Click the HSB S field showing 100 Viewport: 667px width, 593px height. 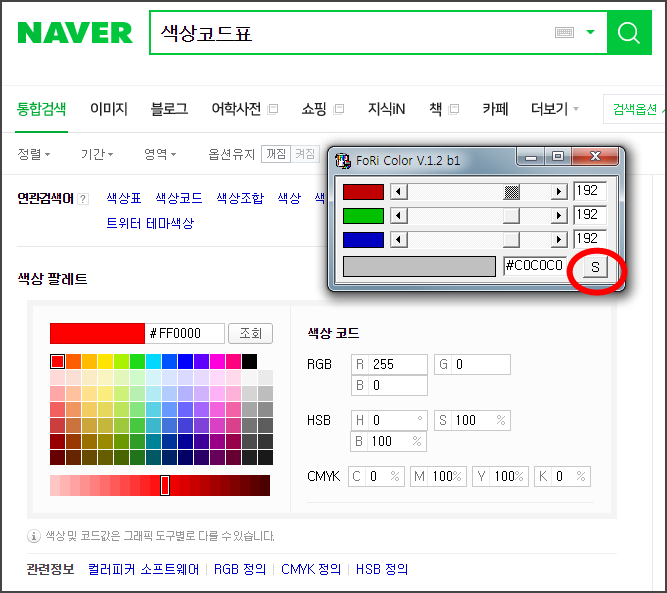tap(472, 421)
